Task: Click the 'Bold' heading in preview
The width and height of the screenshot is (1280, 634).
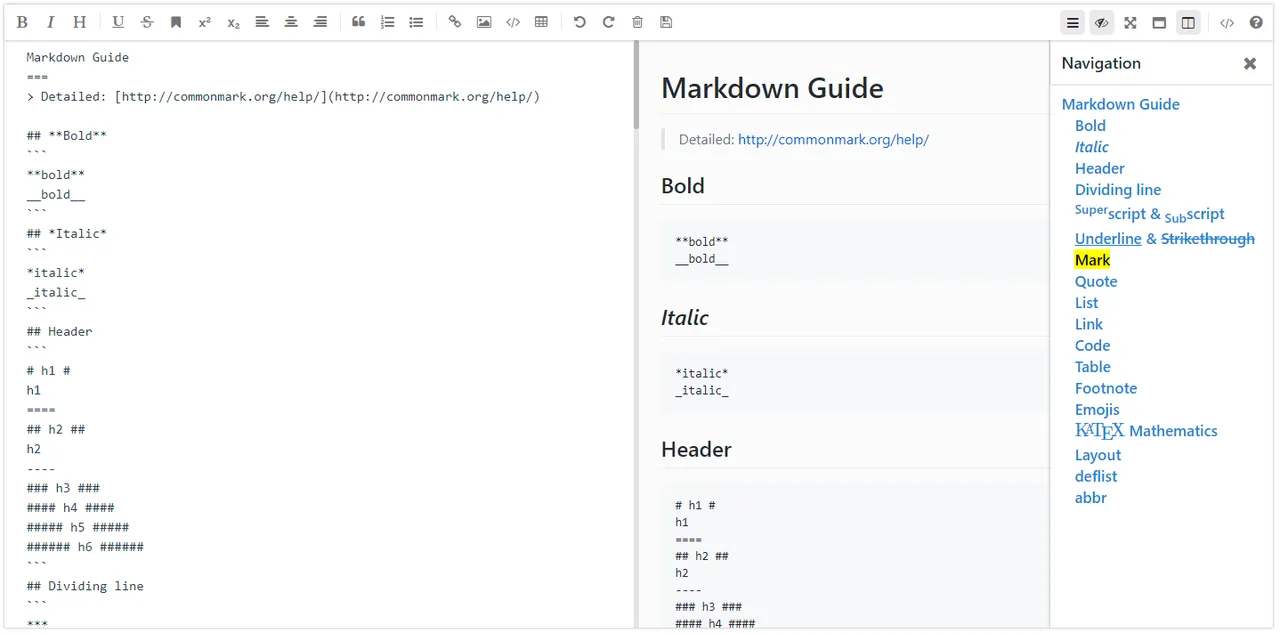Action: tap(682, 186)
